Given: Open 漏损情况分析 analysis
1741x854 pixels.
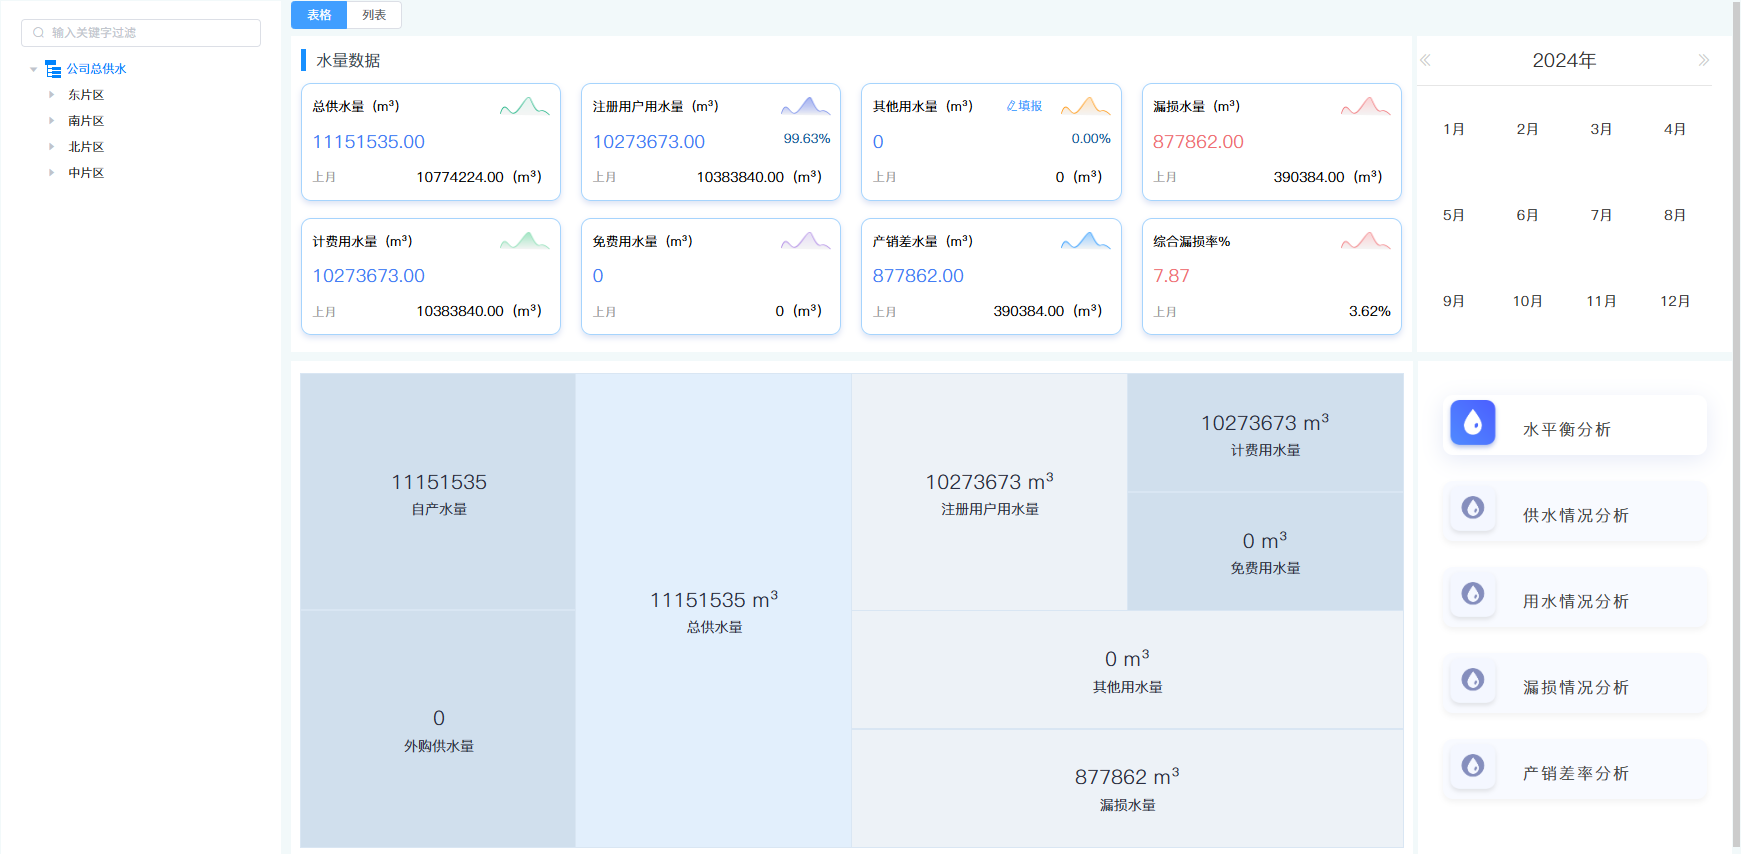Looking at the screenshot, I should [x=1575, y=687].
